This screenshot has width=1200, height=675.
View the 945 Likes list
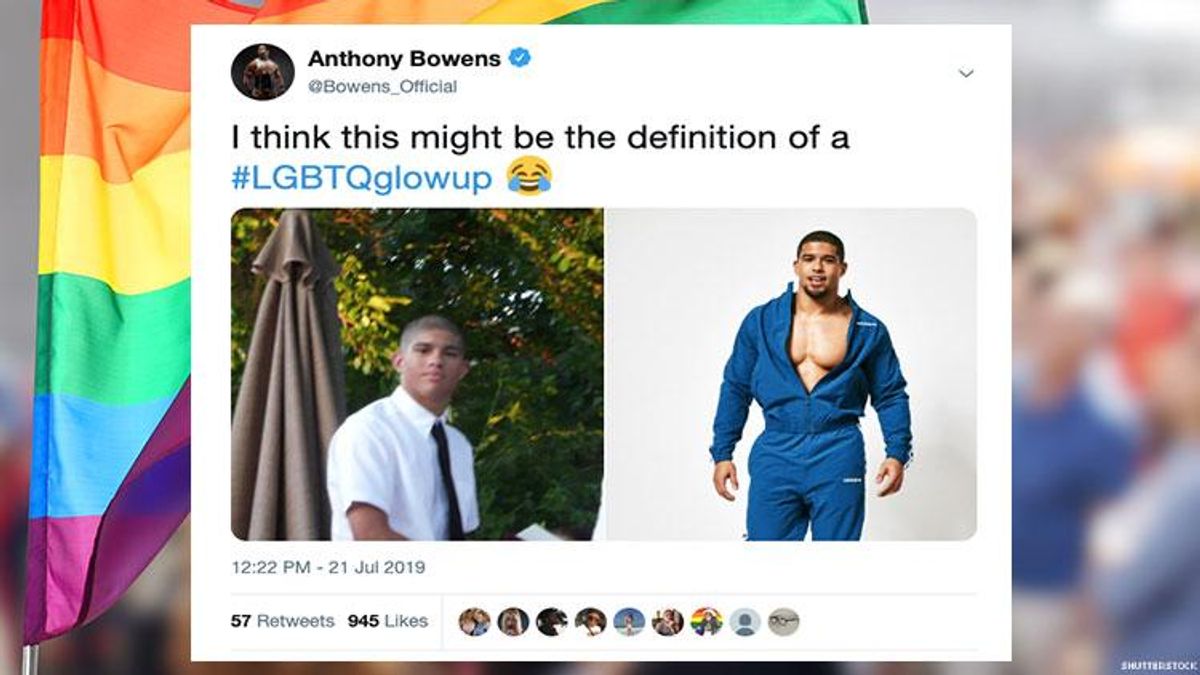click(388, 621)
